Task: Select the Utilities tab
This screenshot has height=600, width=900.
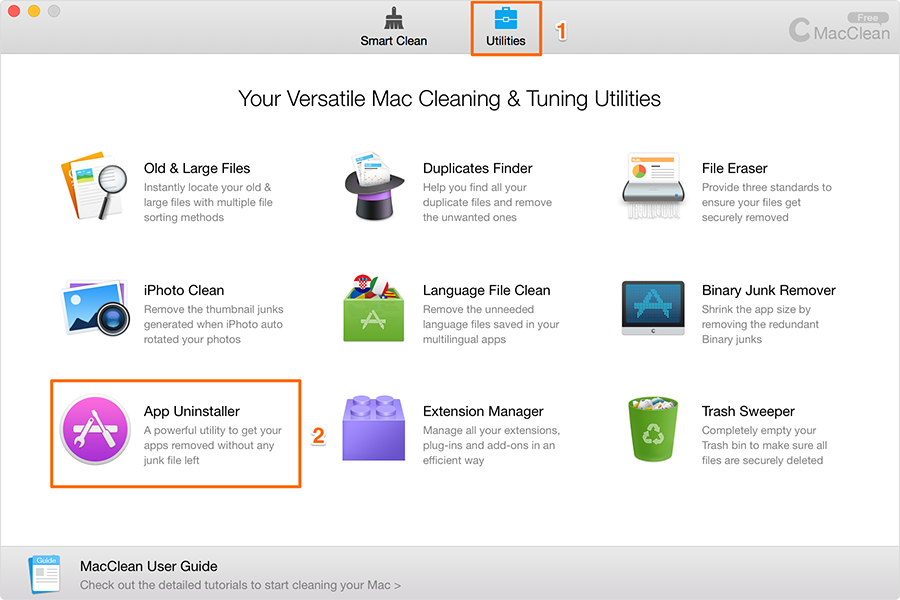Action: (x=506, y=28)
